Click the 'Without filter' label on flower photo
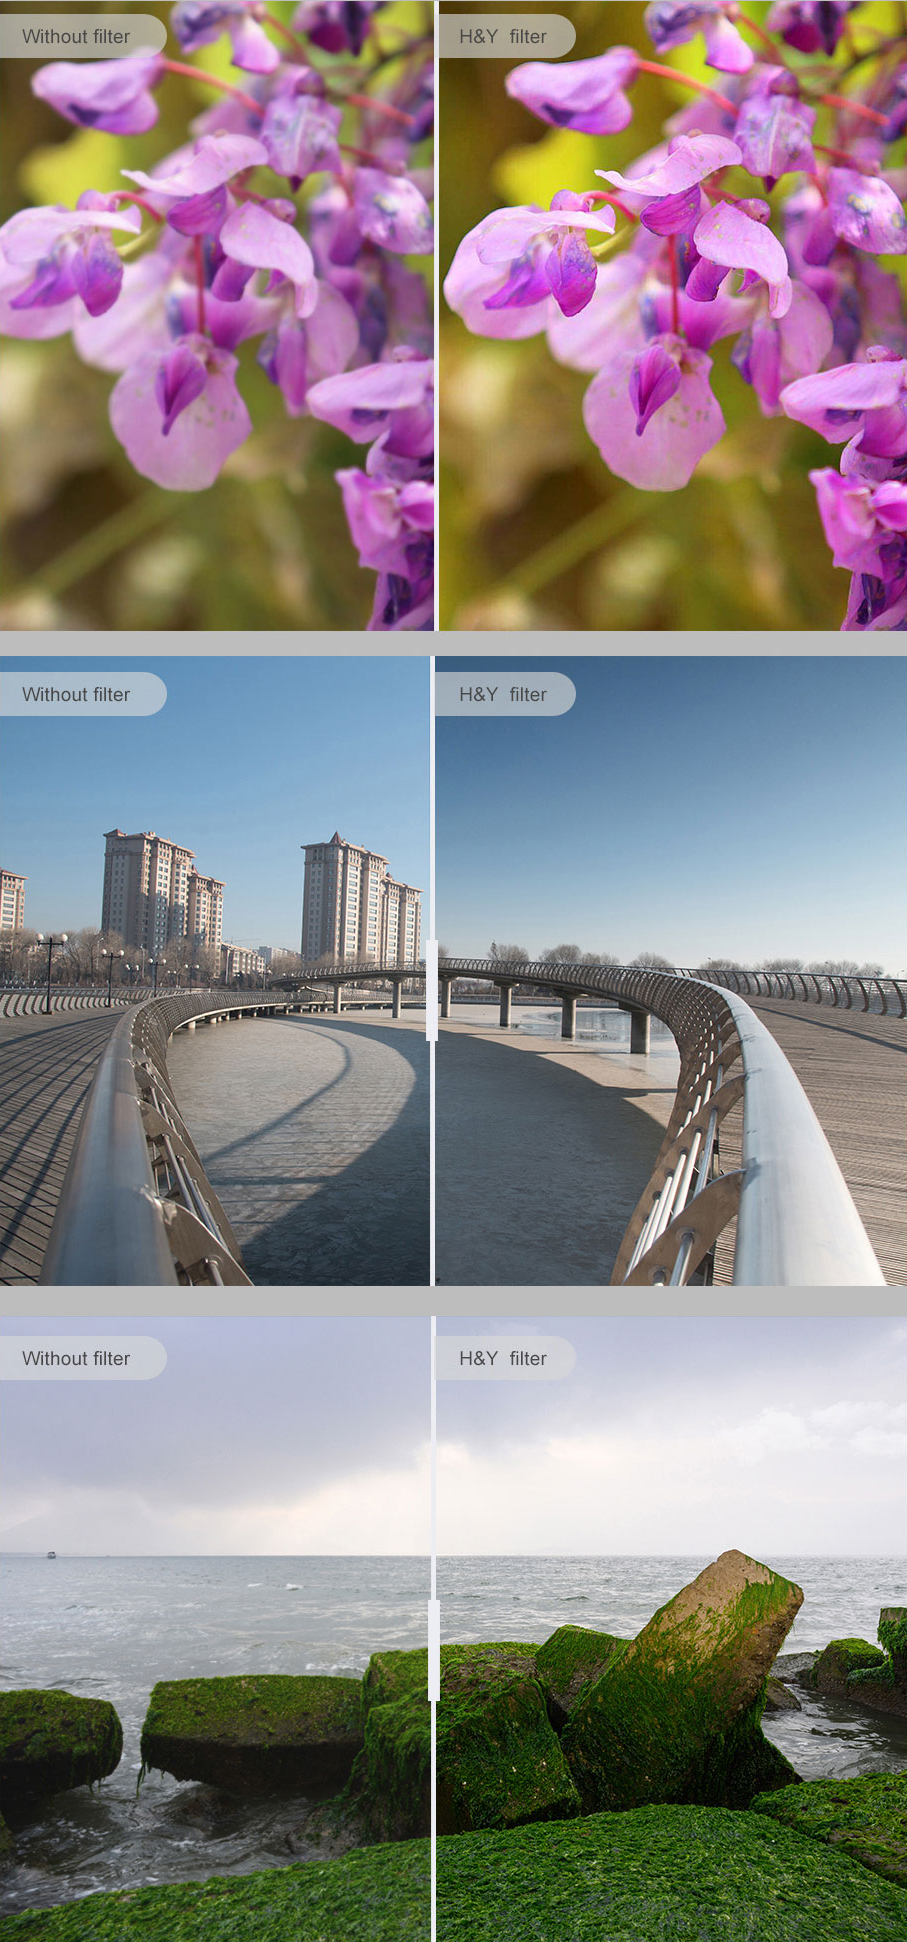The height and width of the screenshot is (1942, 907). pyautogui.click(x=77, y=36)
